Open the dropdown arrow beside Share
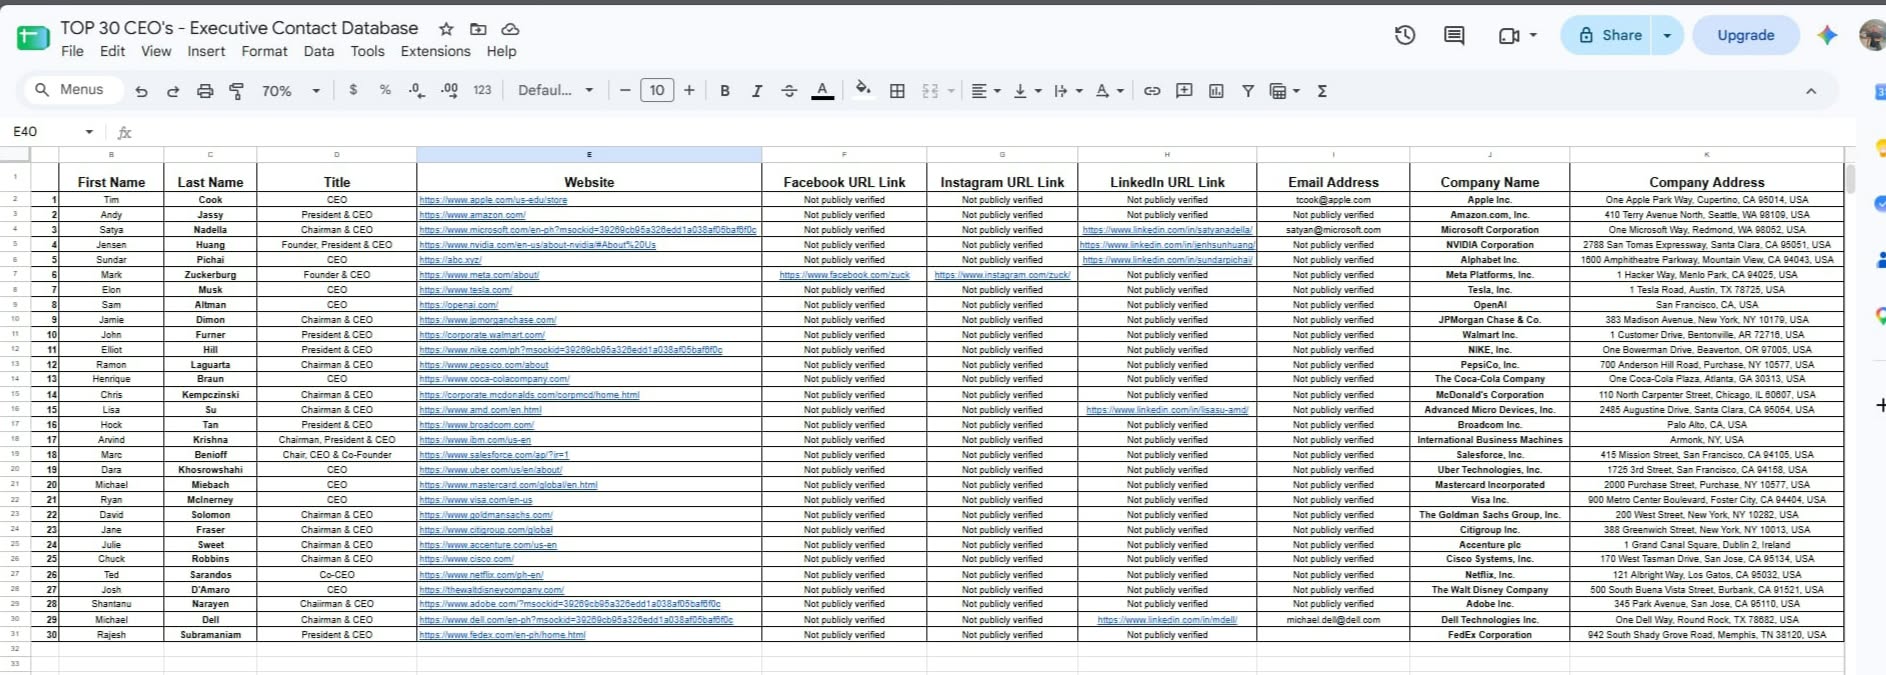1886x675 pixels. click(x=1667, y=35)
